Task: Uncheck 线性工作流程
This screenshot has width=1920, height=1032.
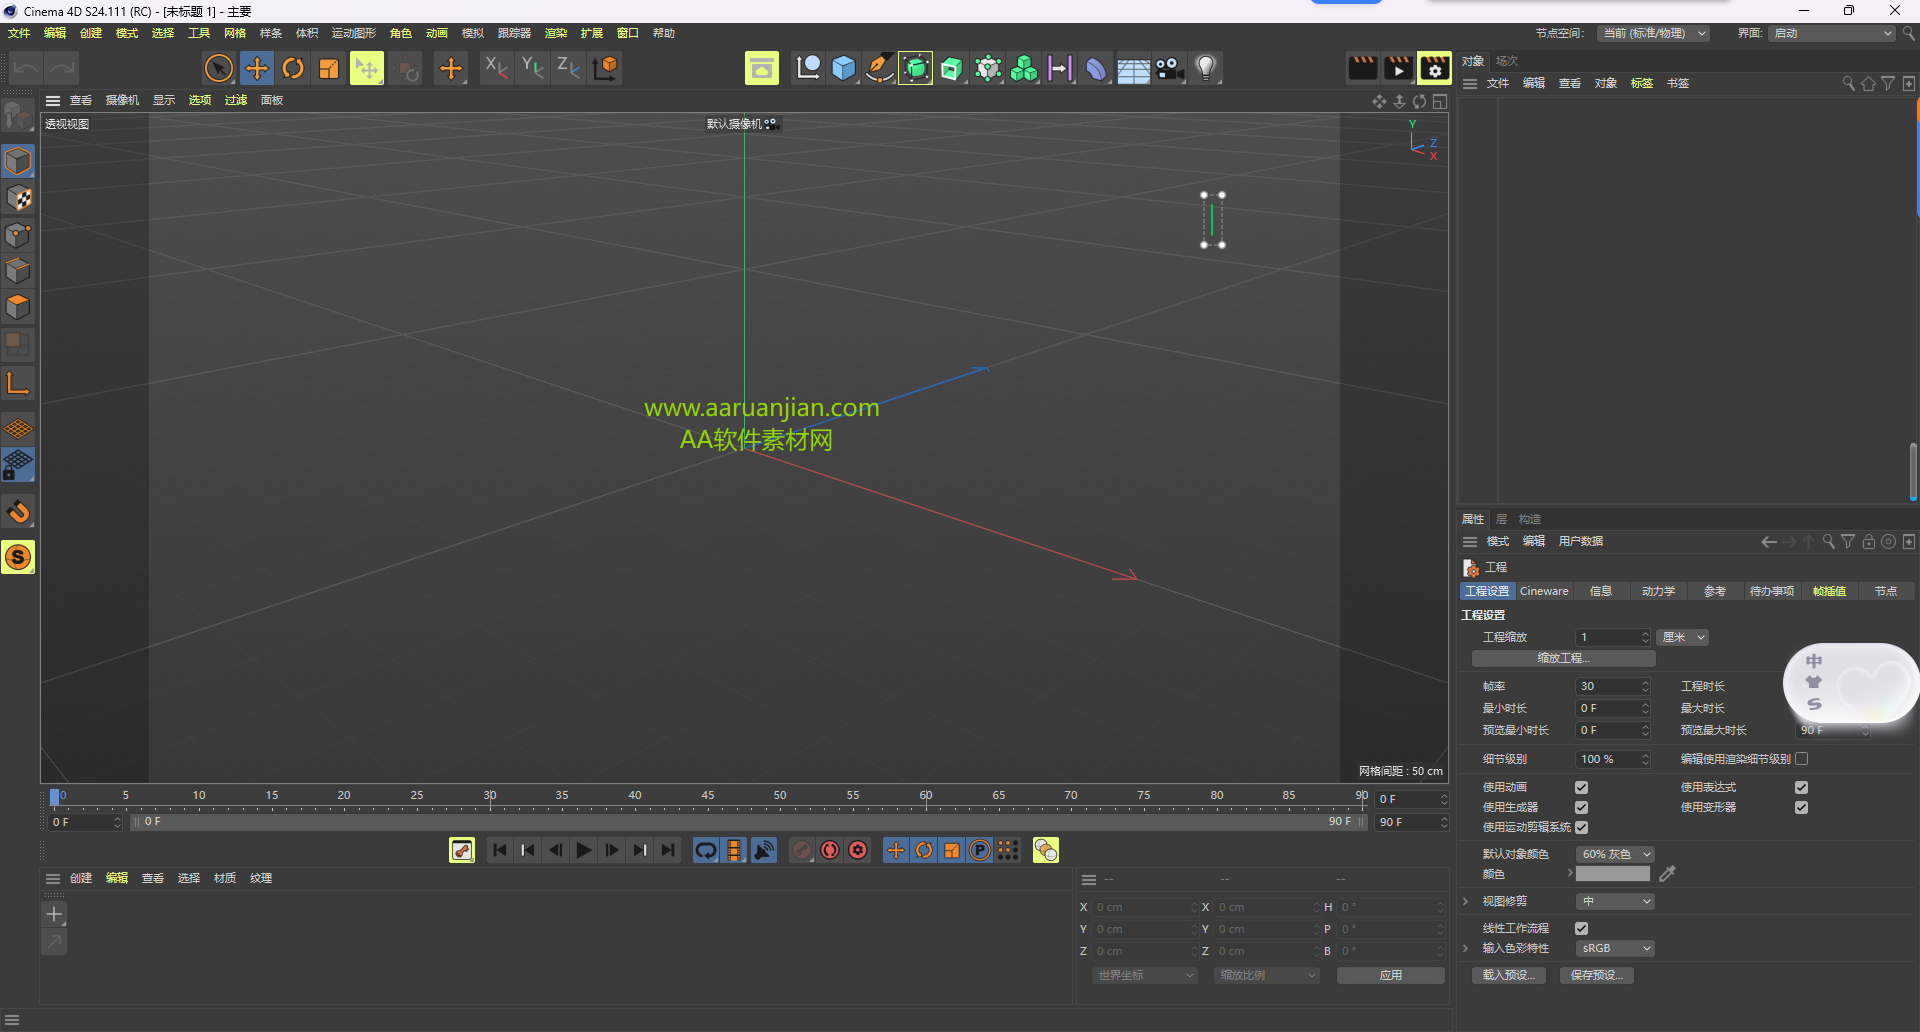Action: (1581, 928)
